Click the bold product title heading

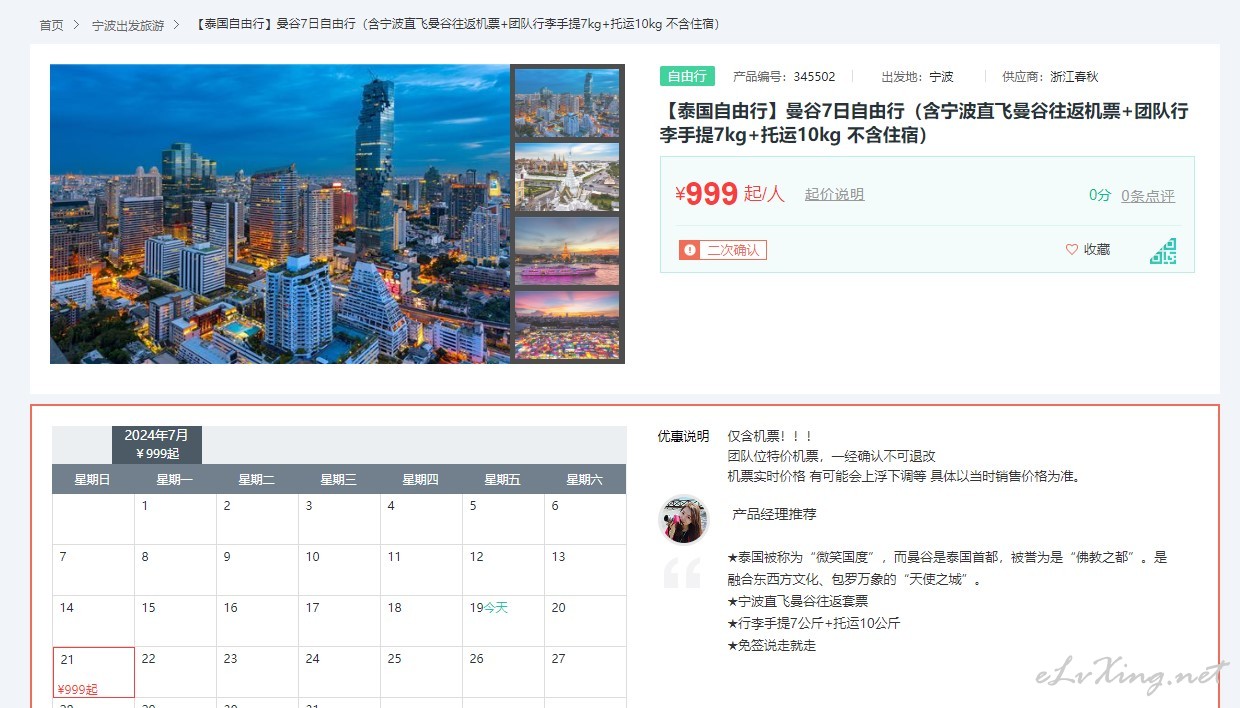[x=924, y=123]
